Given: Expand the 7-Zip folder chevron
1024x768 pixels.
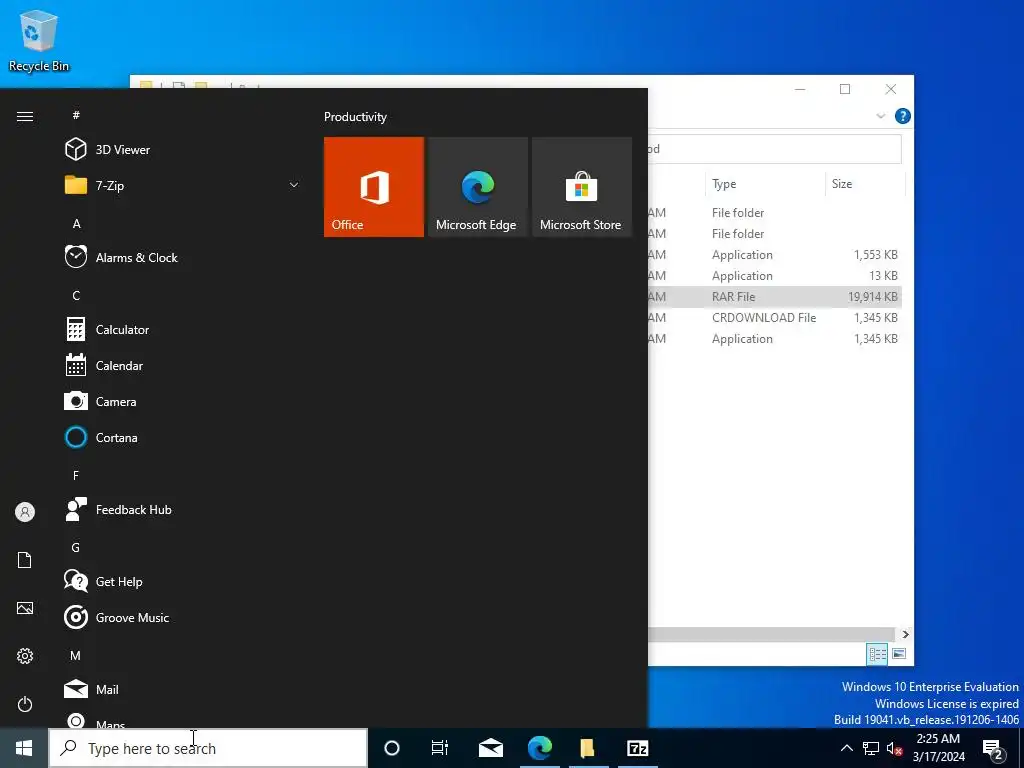Looking at the screenshot, I should pos(294,185).
